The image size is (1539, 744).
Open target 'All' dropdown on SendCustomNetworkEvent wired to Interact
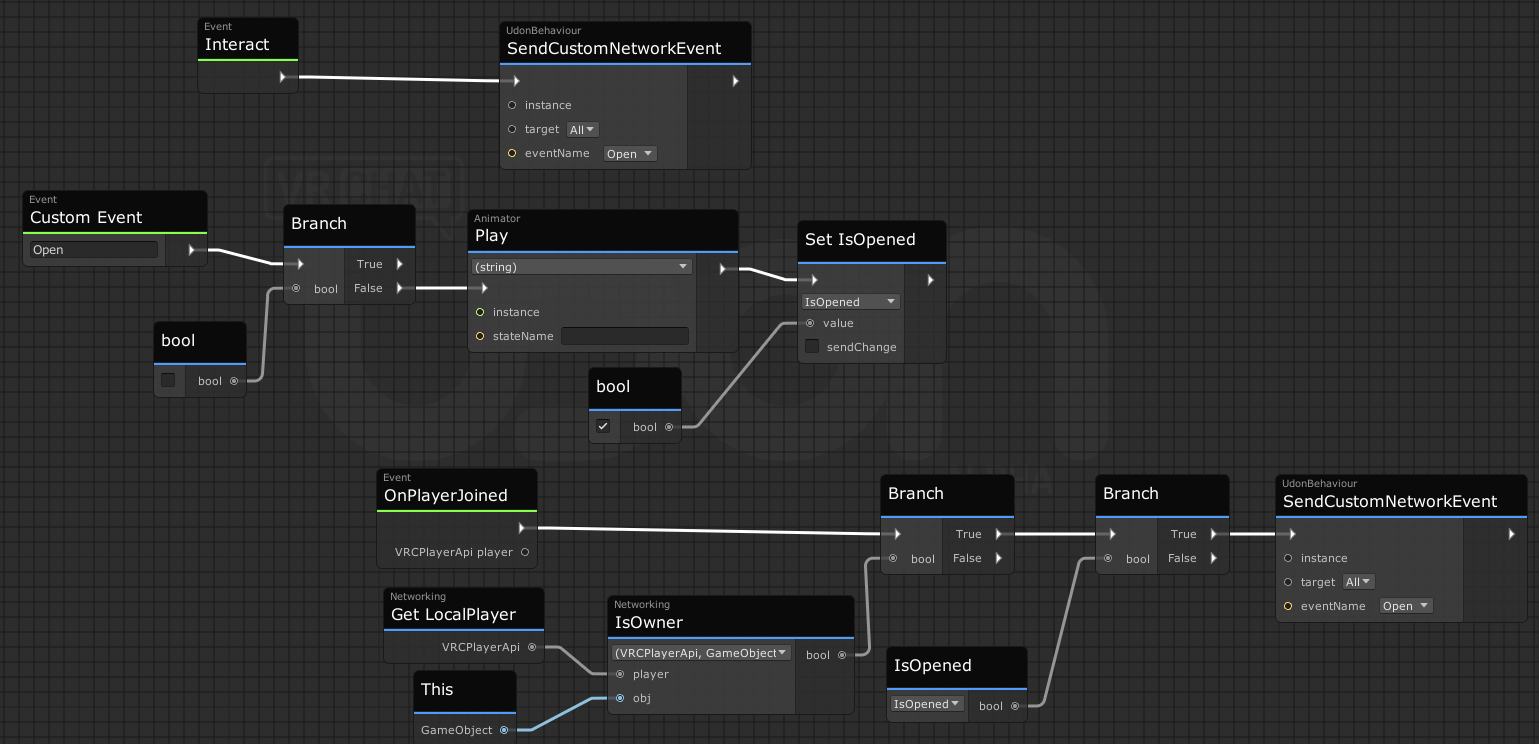click(582, 129)
